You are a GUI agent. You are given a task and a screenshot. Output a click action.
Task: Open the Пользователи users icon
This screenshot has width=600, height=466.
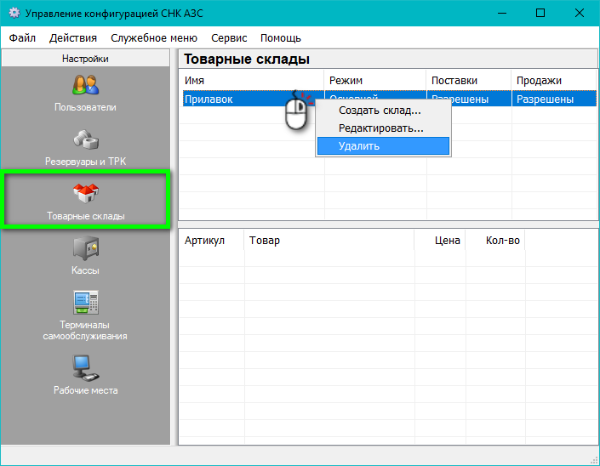tap(85, 86)
